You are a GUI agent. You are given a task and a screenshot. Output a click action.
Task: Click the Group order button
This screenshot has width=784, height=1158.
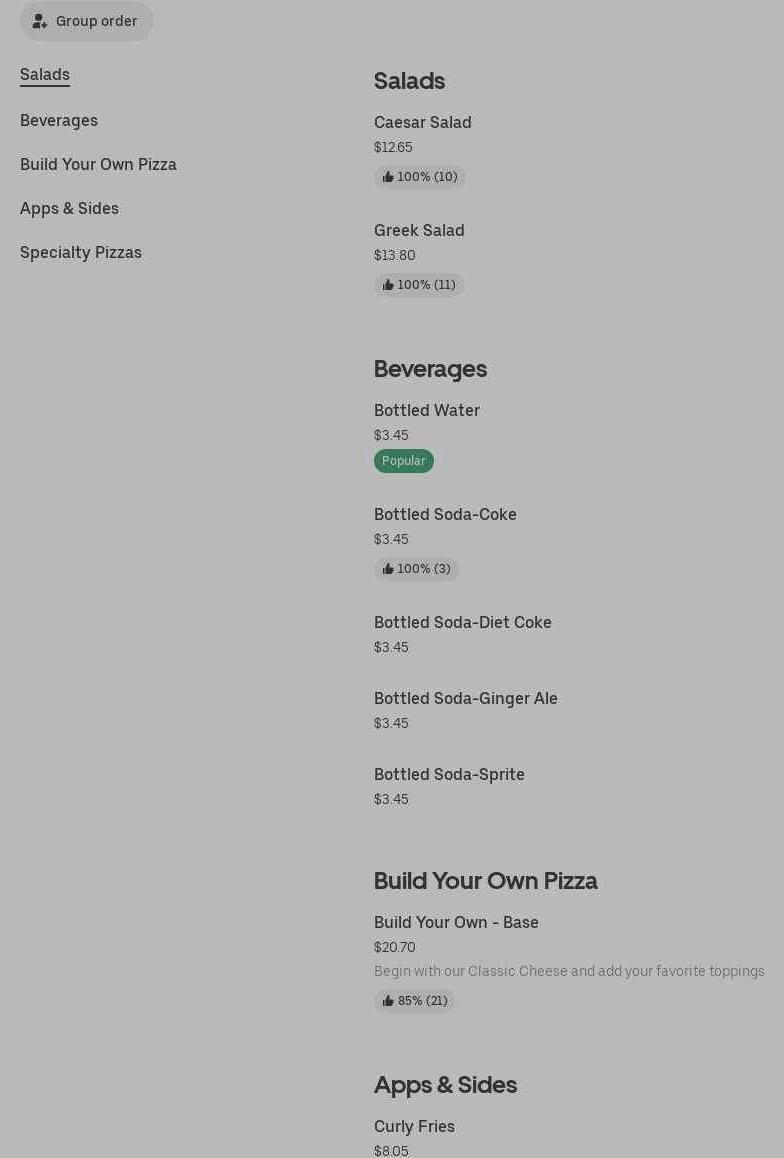87,21
